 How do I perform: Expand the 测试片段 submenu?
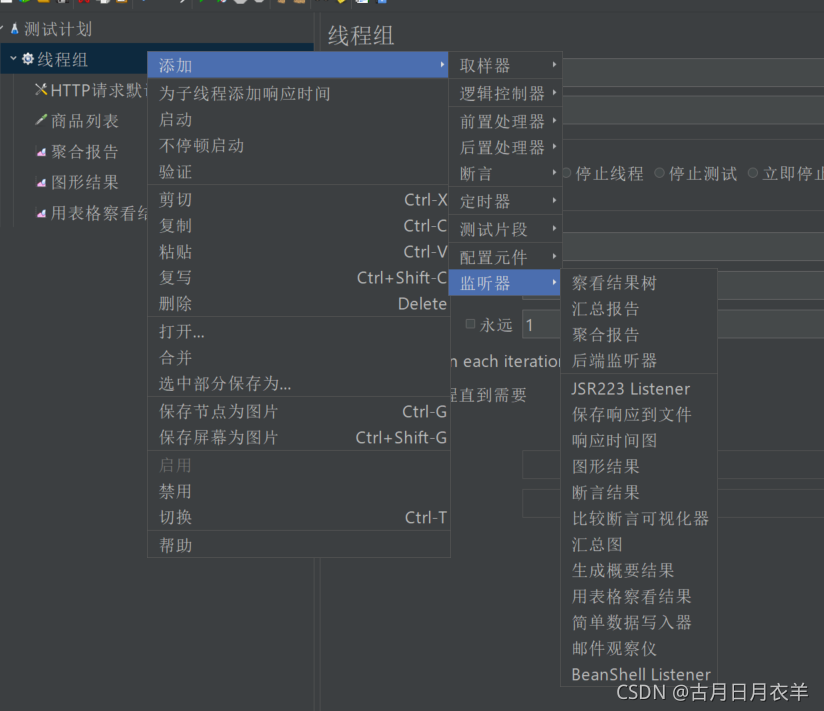click(x=506, y=229)
